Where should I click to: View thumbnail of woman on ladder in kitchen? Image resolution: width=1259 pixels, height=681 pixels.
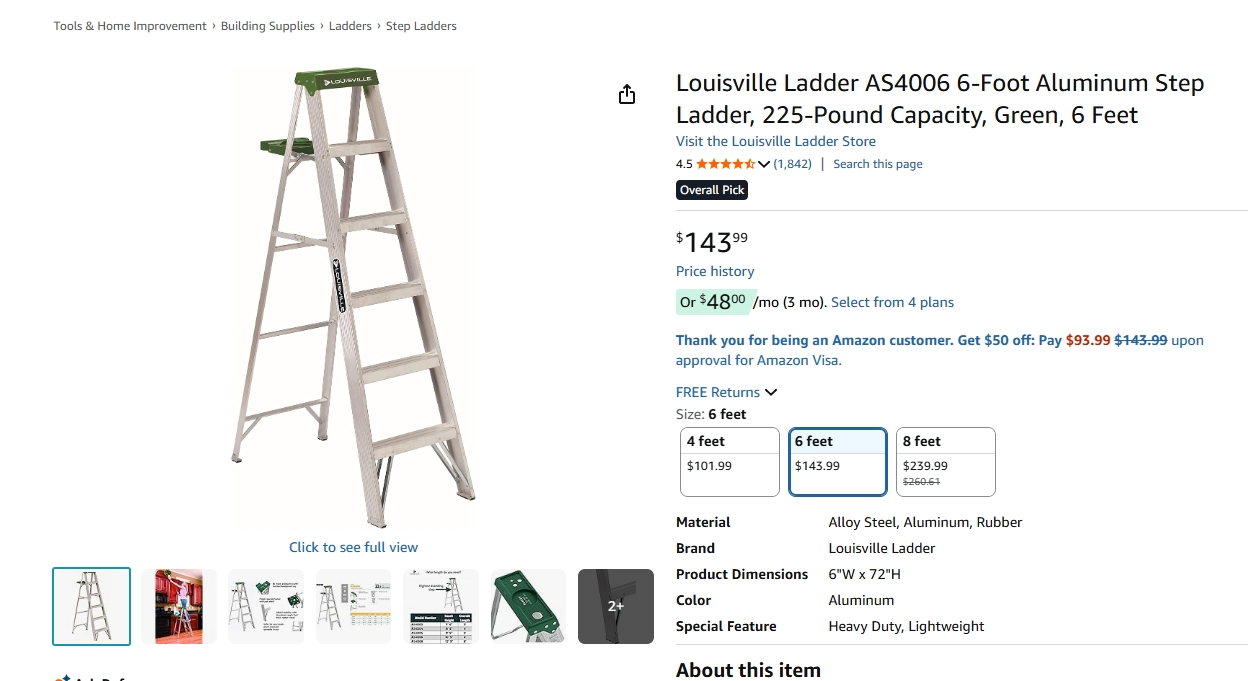point(179,606)
